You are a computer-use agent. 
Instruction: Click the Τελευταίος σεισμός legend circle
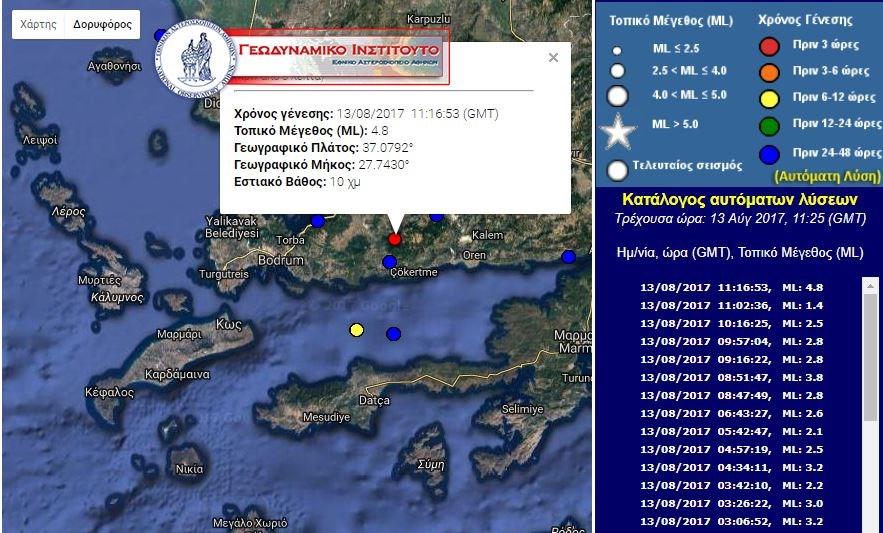[618, 169]
